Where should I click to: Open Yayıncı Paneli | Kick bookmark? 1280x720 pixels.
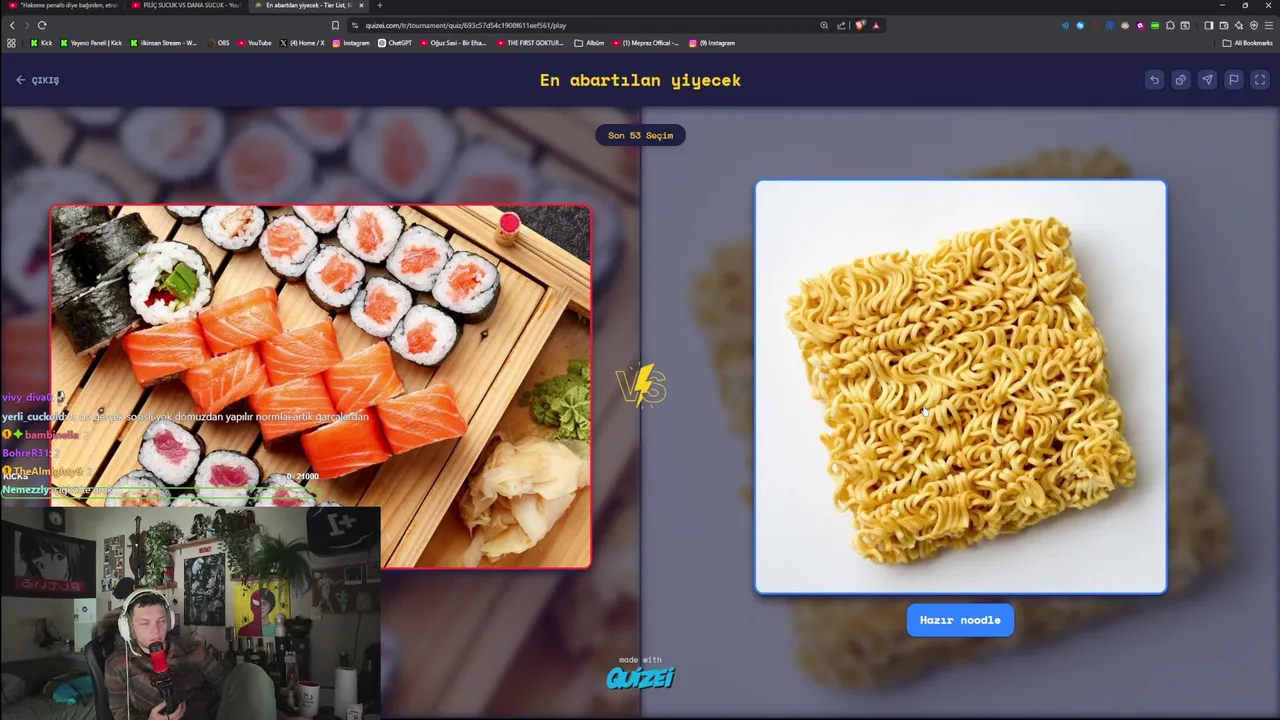[91, 43]
